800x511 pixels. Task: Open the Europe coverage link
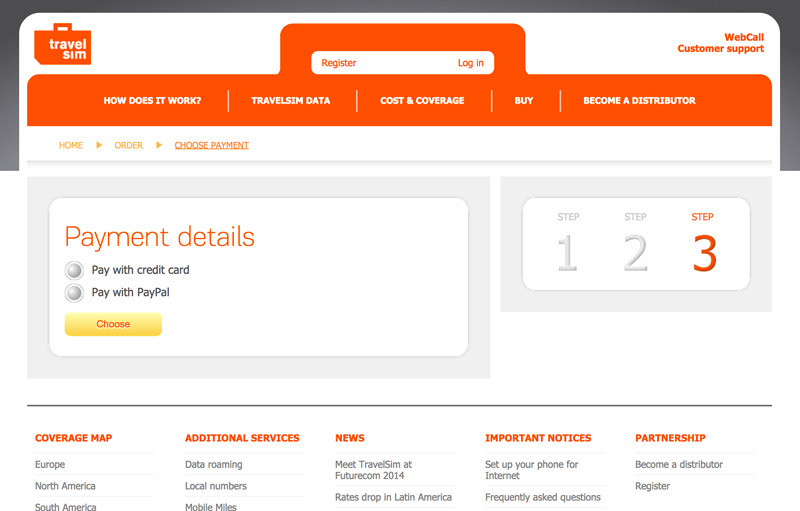coord(50,465)
